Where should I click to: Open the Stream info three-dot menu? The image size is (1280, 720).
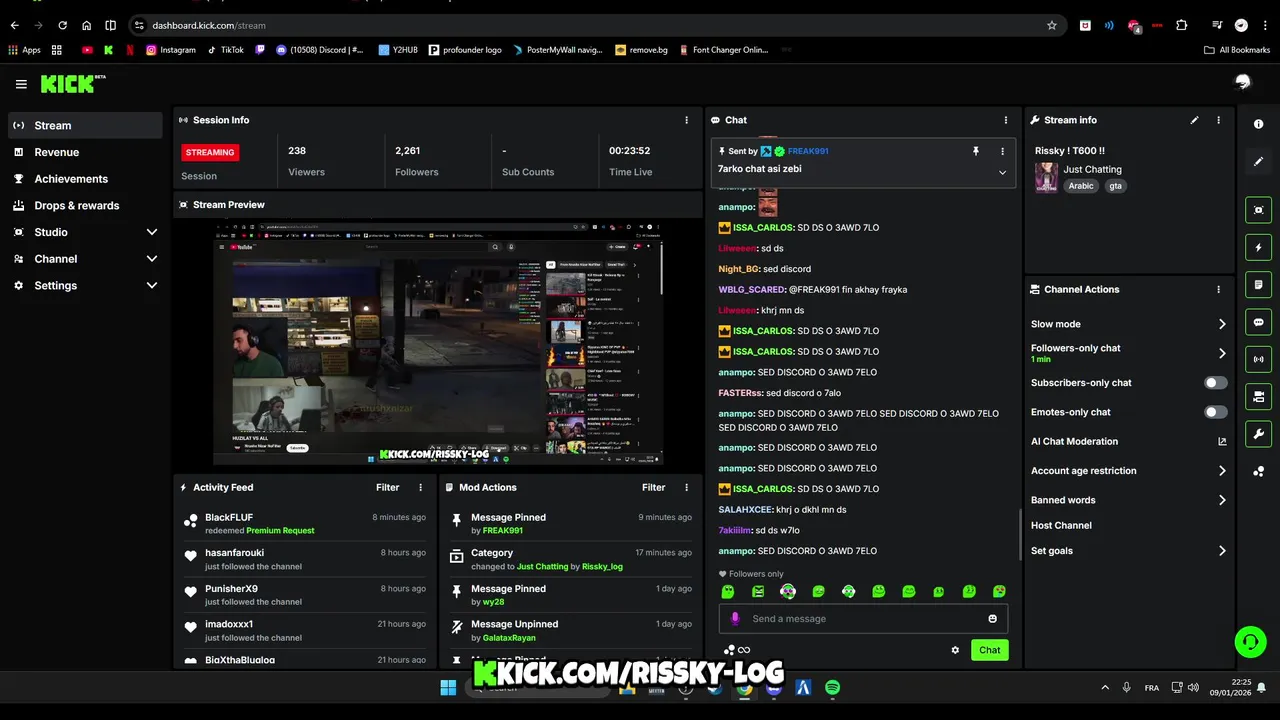point(1218,120)
